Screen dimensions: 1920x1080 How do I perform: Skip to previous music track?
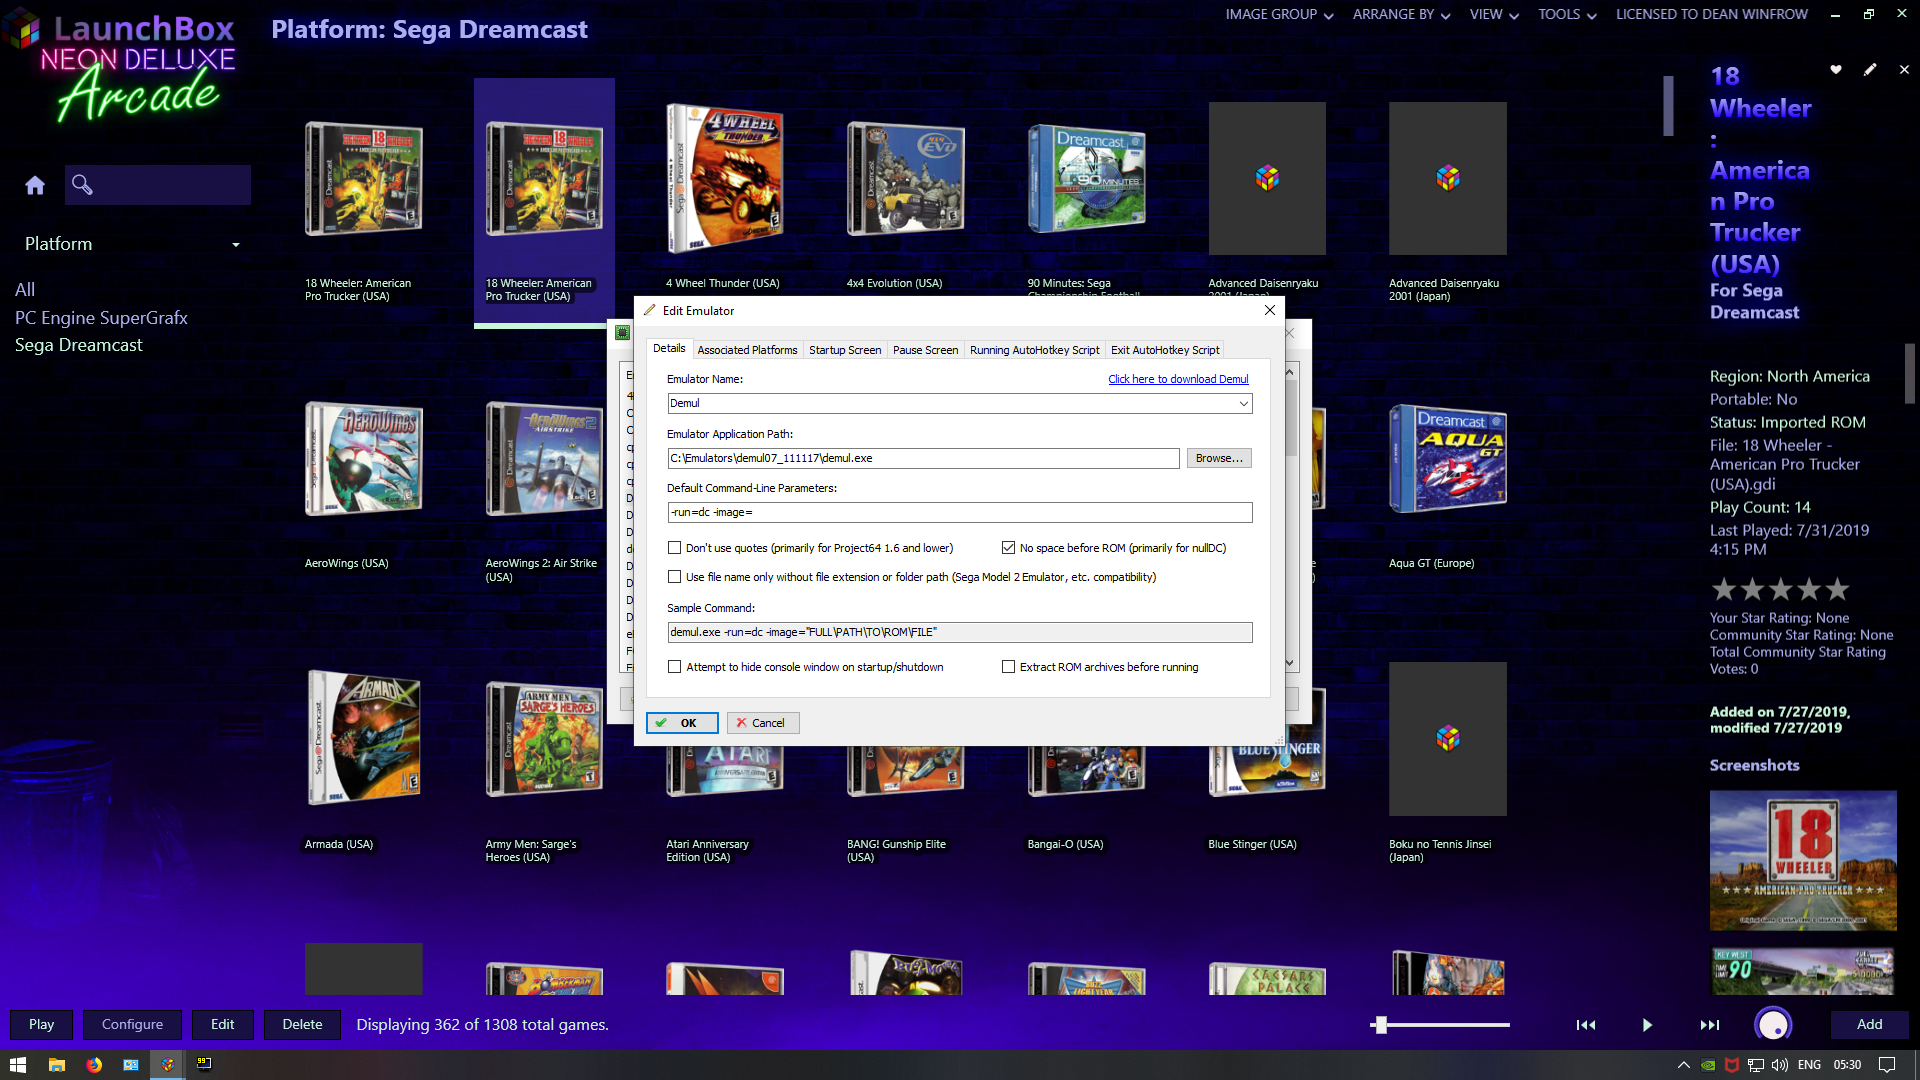pos(1586,1025)
